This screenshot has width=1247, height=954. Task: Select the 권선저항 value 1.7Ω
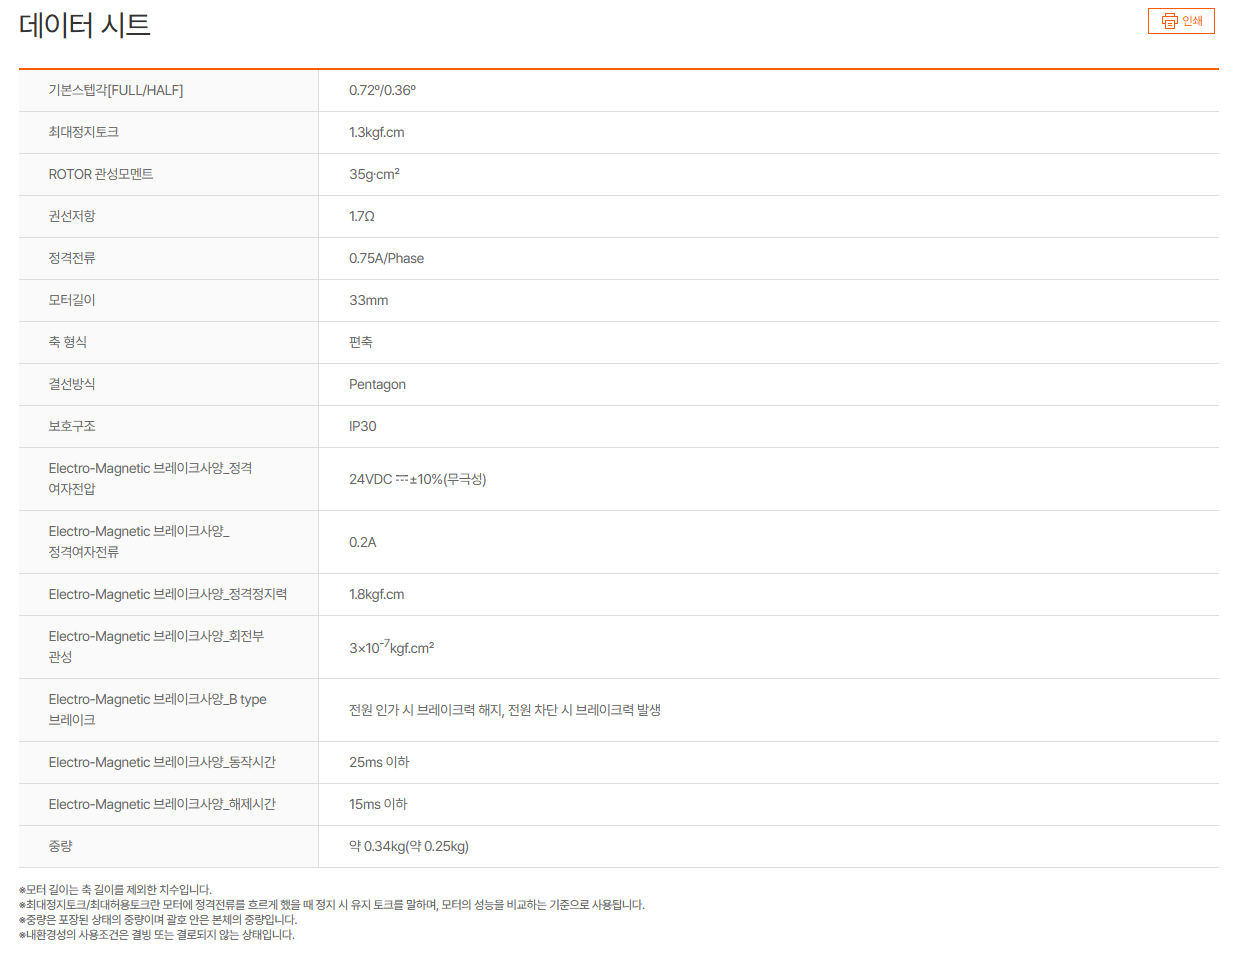[x=362, y=216]
